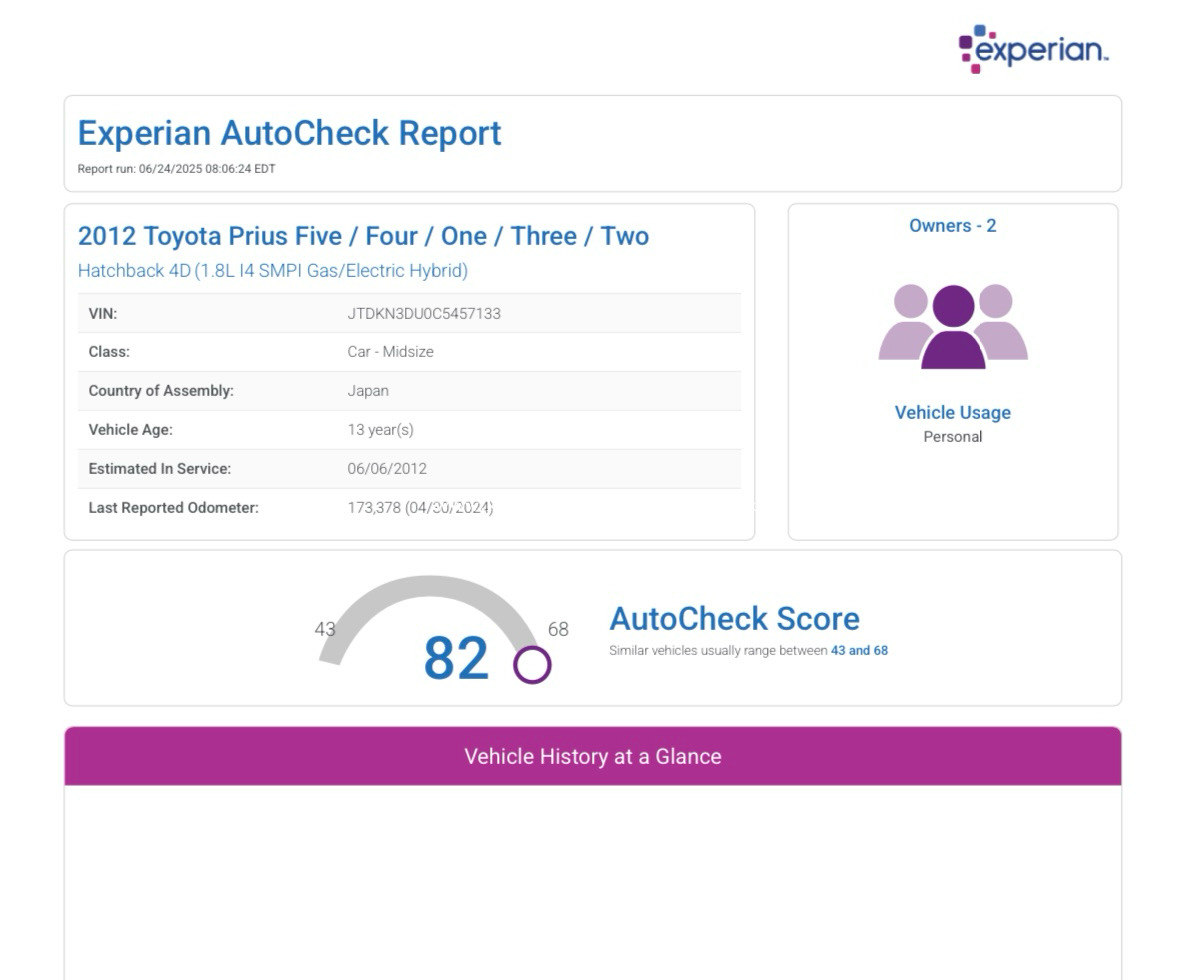The height and width of the screenshot is (980, 1196).
Task: Click the Estimated In Service: label
Action: pyautogui.click(x=159, y=468)
